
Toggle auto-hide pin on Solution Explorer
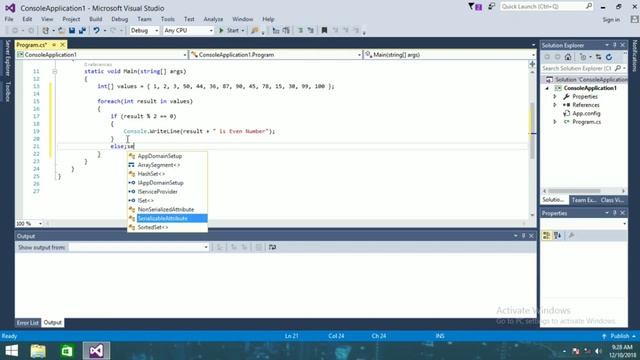(x=615, y=45)
